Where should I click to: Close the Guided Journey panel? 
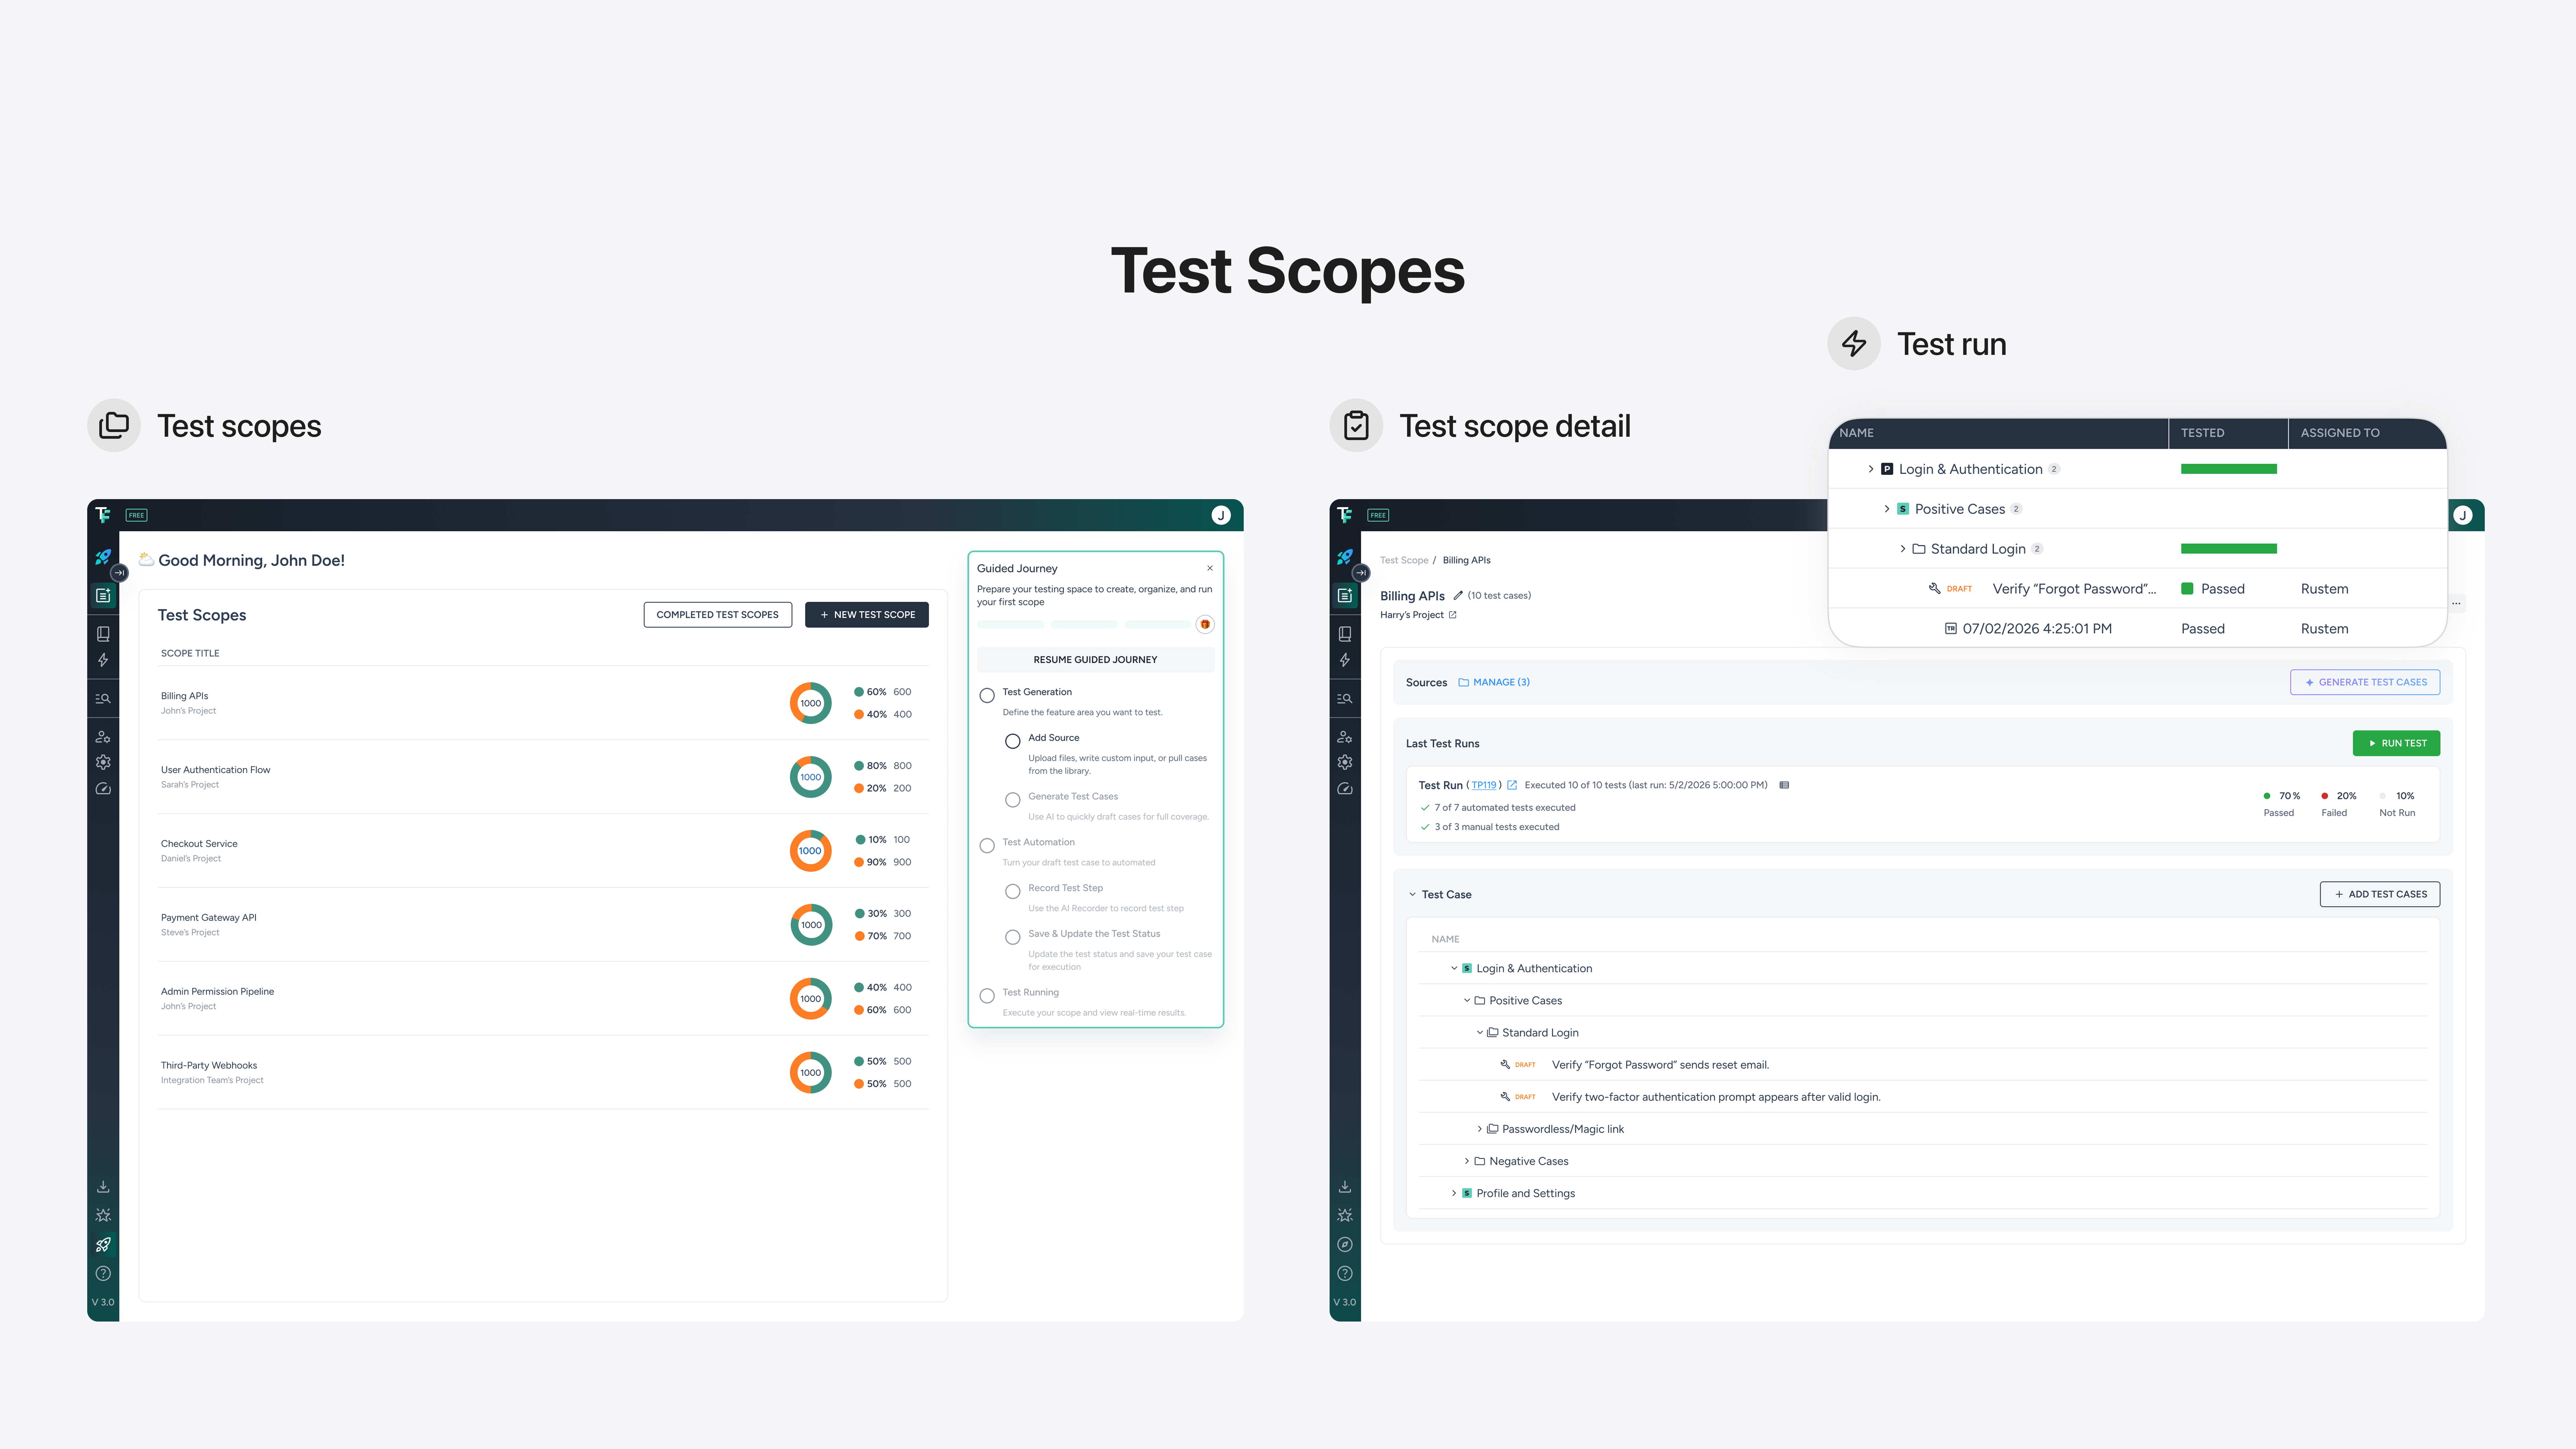click(1210, 568)
